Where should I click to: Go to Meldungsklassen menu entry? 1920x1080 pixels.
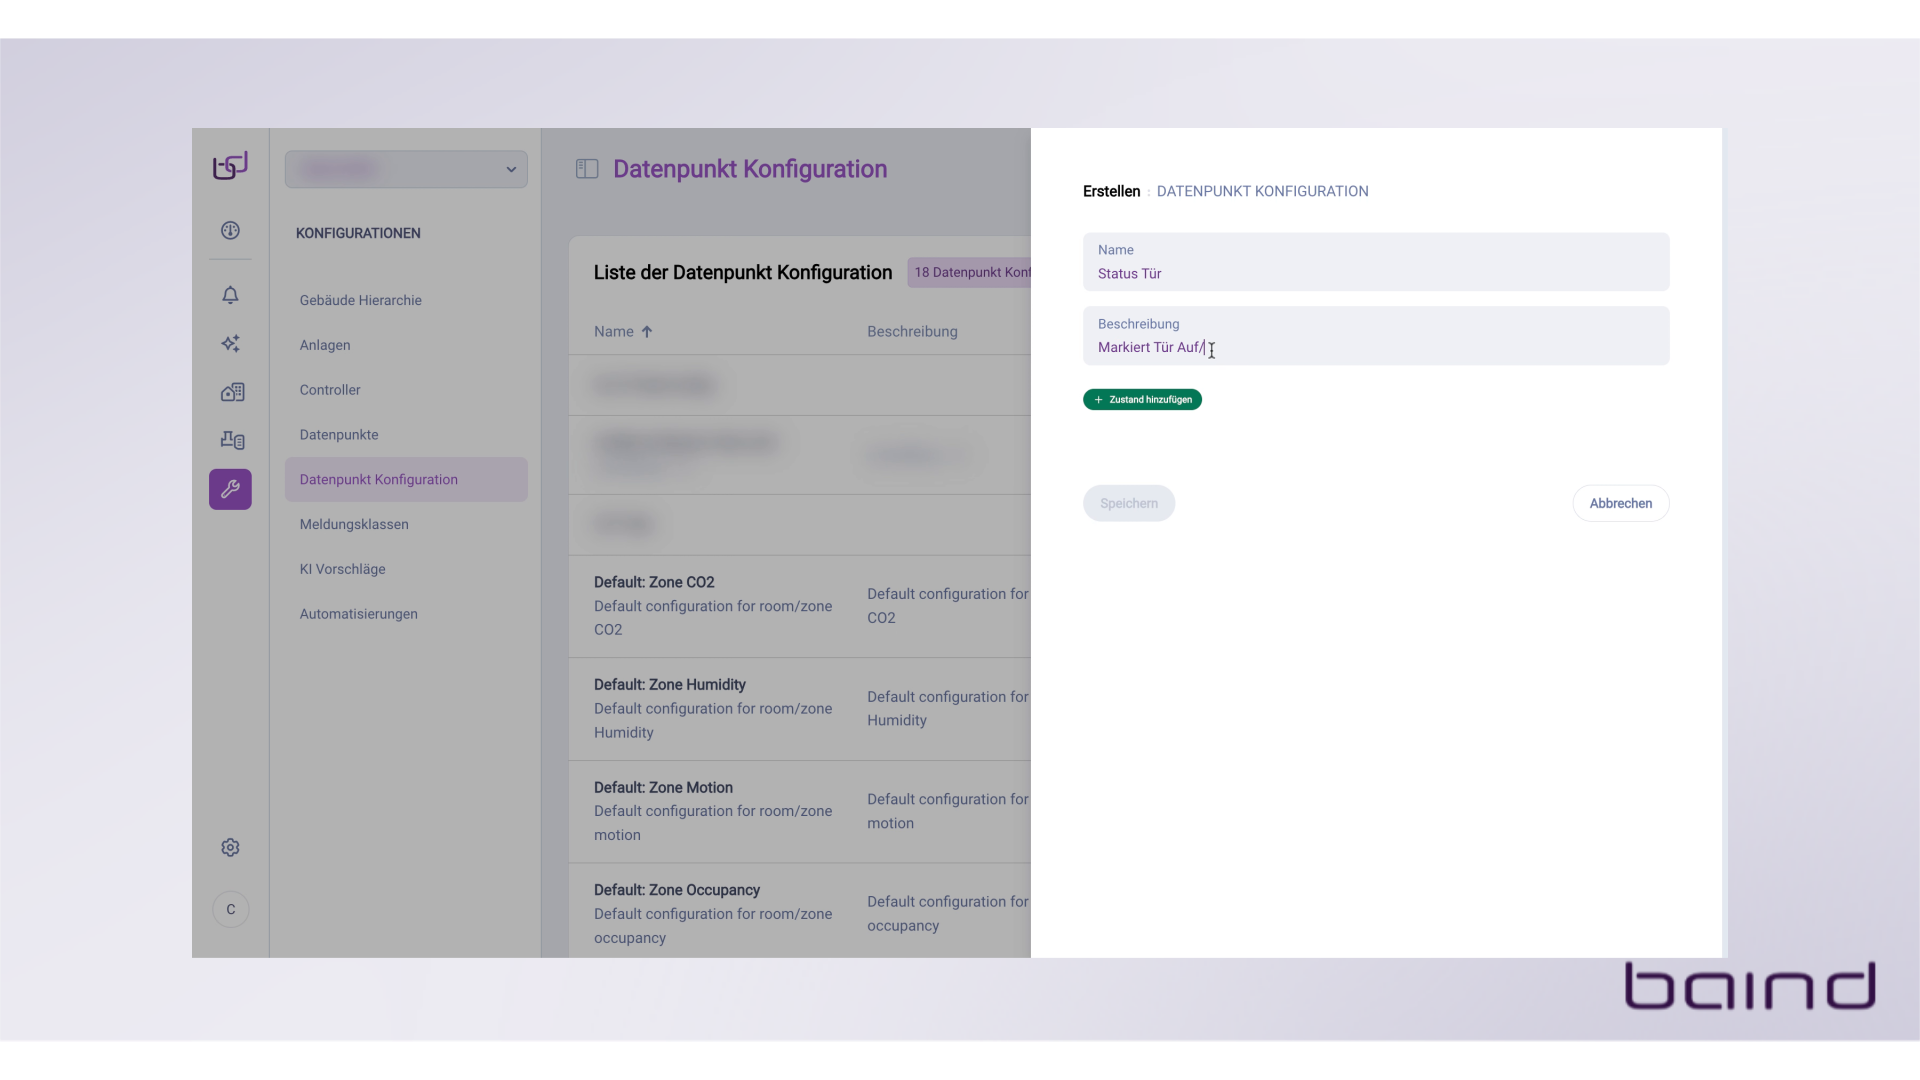[x=354, y=524]
